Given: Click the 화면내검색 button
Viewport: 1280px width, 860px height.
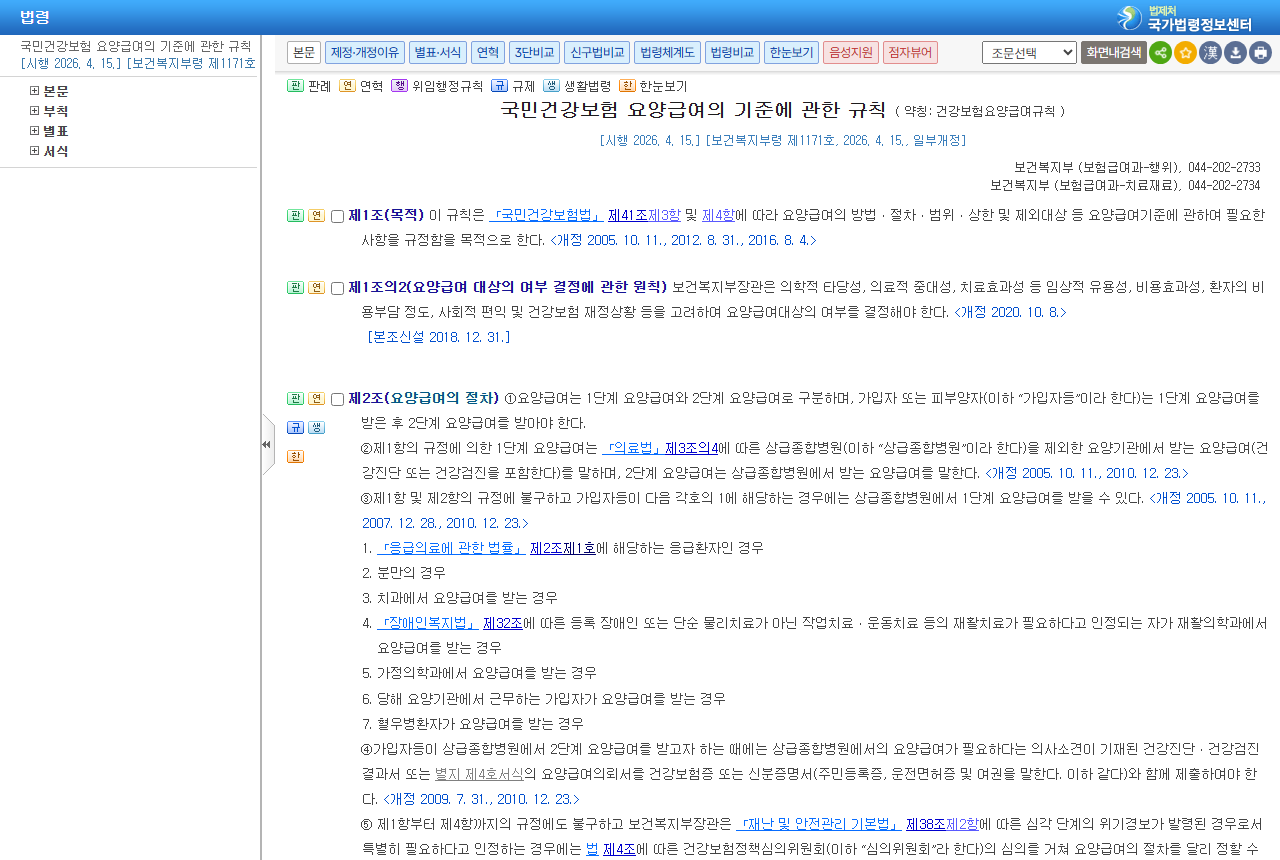Looking at the screenshot, I should tap(1114, 52).
